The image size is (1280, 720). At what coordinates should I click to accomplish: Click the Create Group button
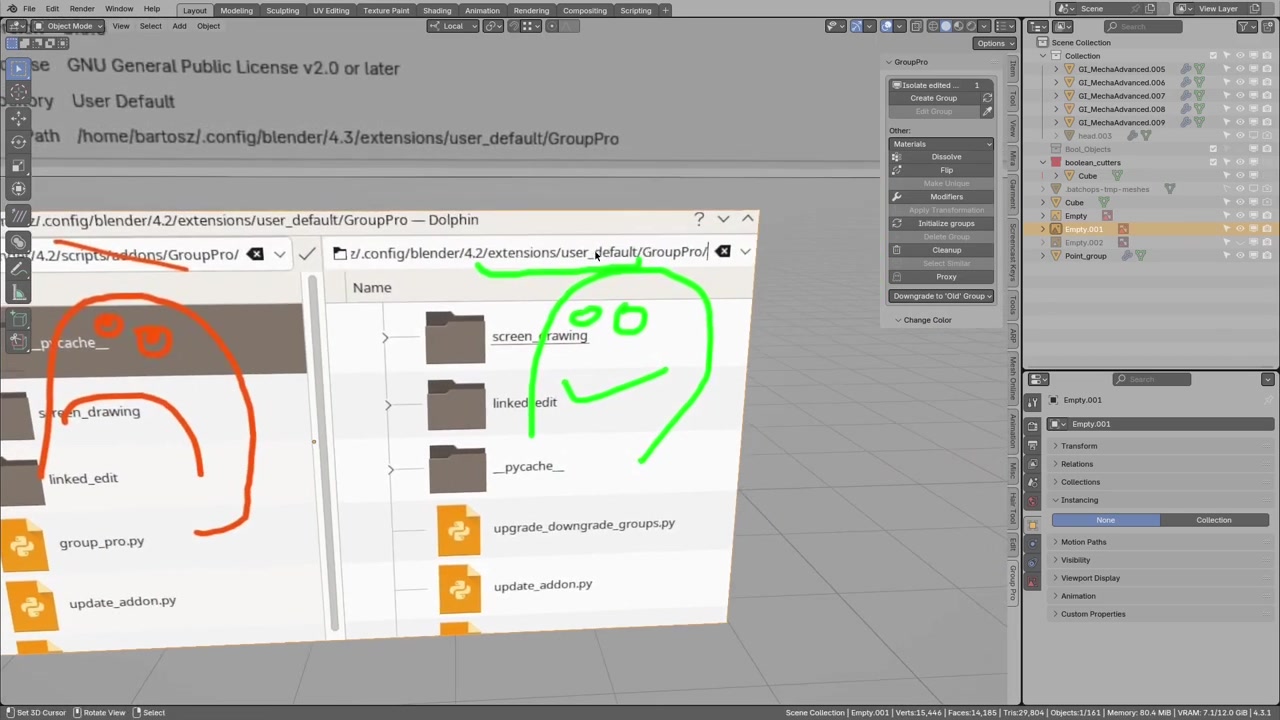point(933,98)
